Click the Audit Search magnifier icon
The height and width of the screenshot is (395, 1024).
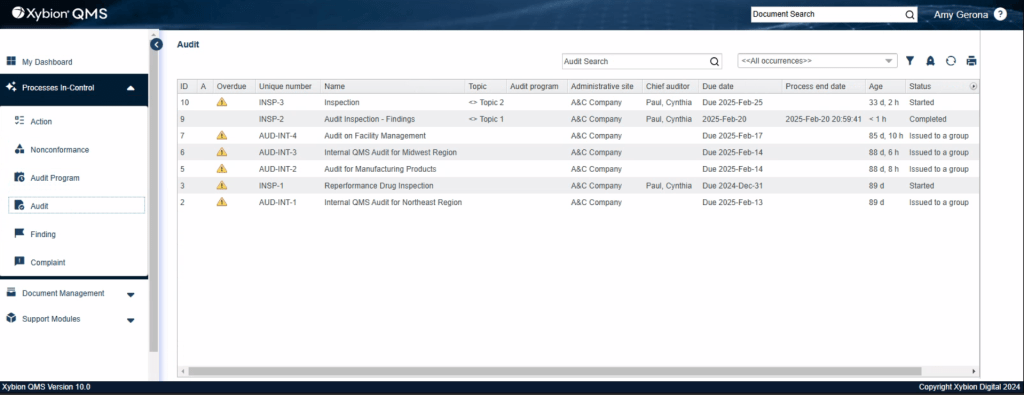(714, 61)
